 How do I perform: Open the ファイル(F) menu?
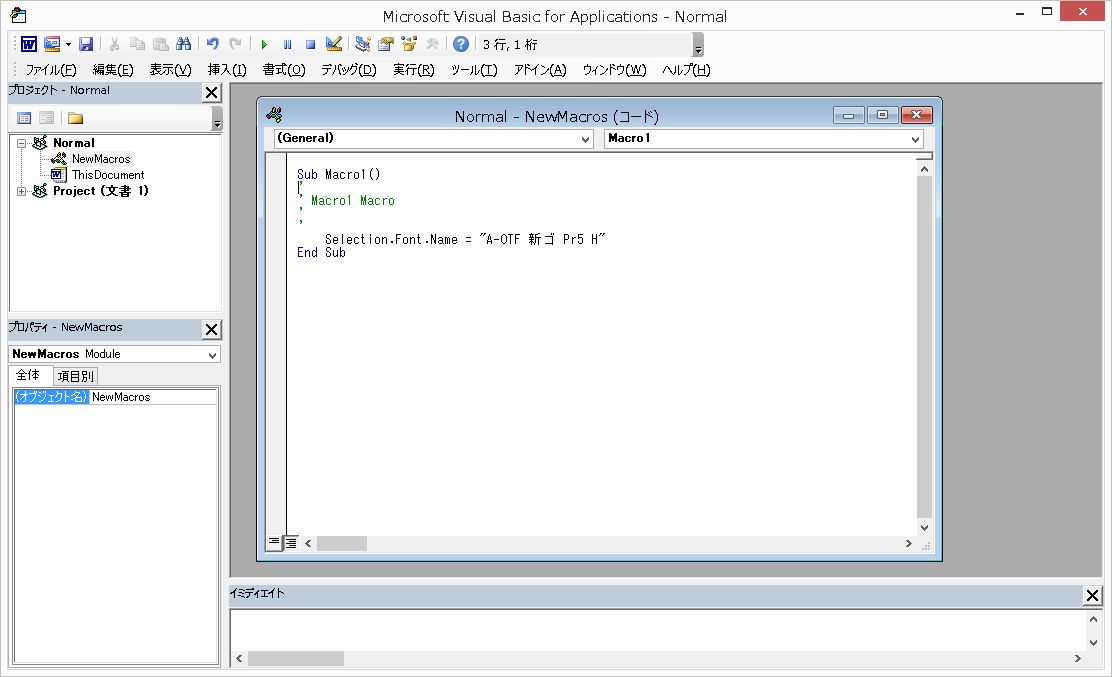(x=51, y=69)
